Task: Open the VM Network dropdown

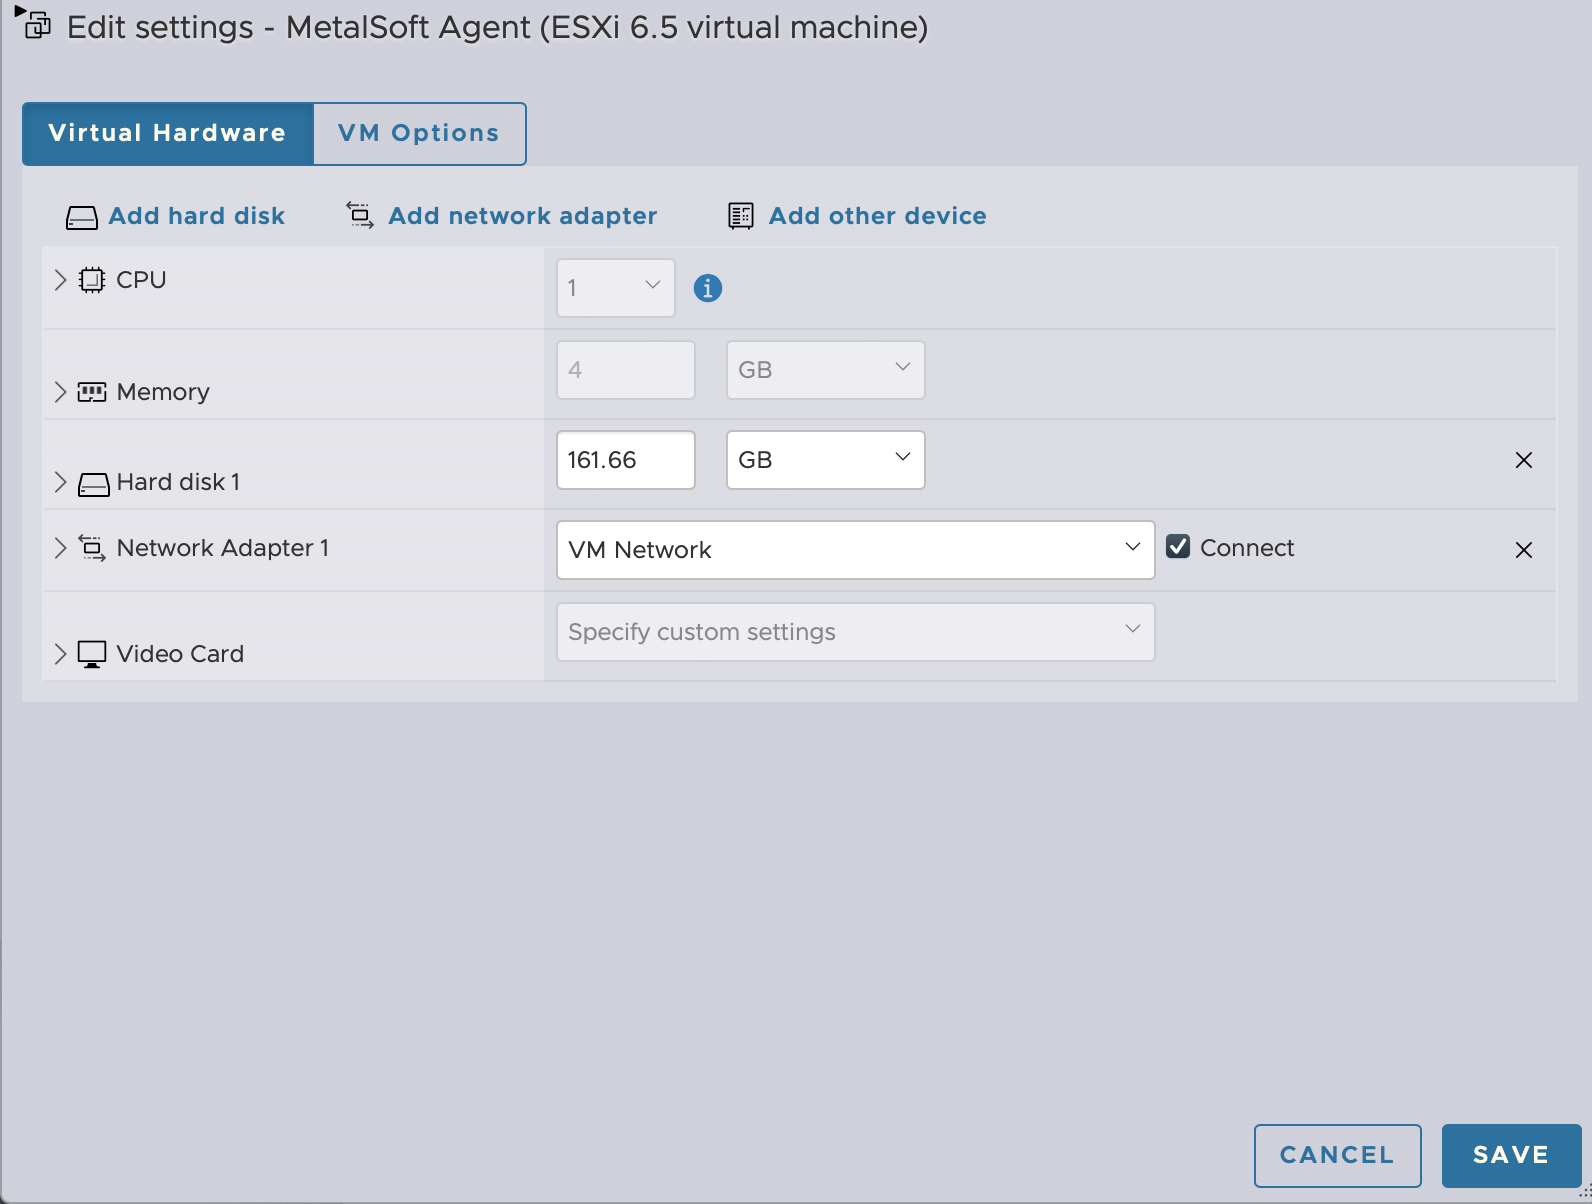Action: pos(855,550)
